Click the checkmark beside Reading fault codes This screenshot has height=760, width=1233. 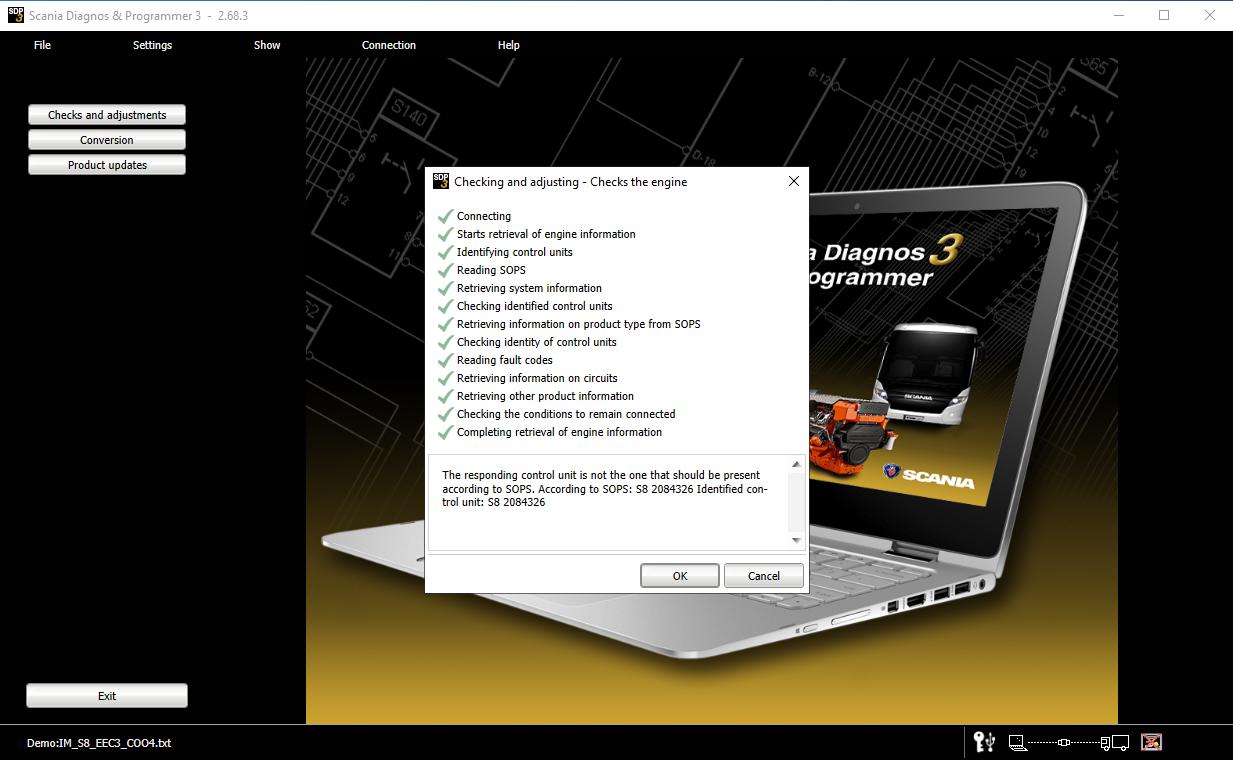(x=446, y=360)
